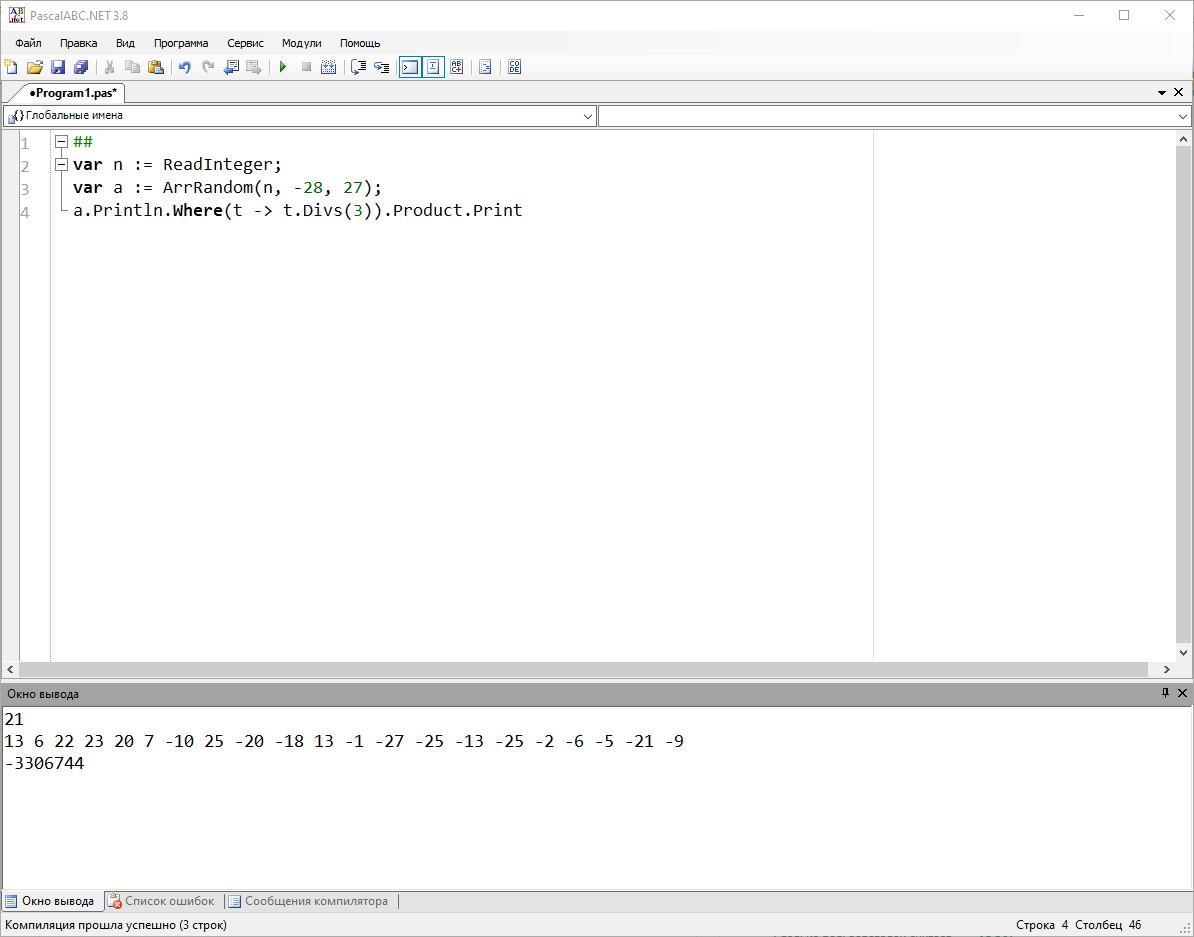Viewport: 1194px width, 937px height.
Task: Expand the empty members dropdown on right
Action: (x=1183, y=116)
